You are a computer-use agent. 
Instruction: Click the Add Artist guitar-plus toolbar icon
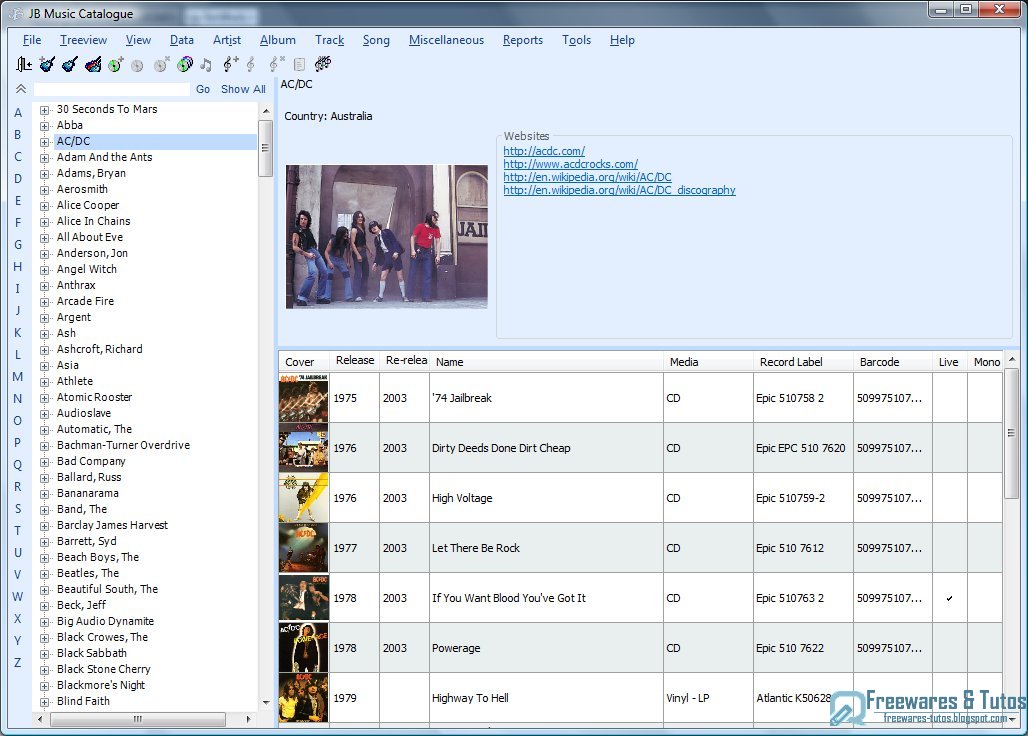pyautogui.click(x=45, y=63)
